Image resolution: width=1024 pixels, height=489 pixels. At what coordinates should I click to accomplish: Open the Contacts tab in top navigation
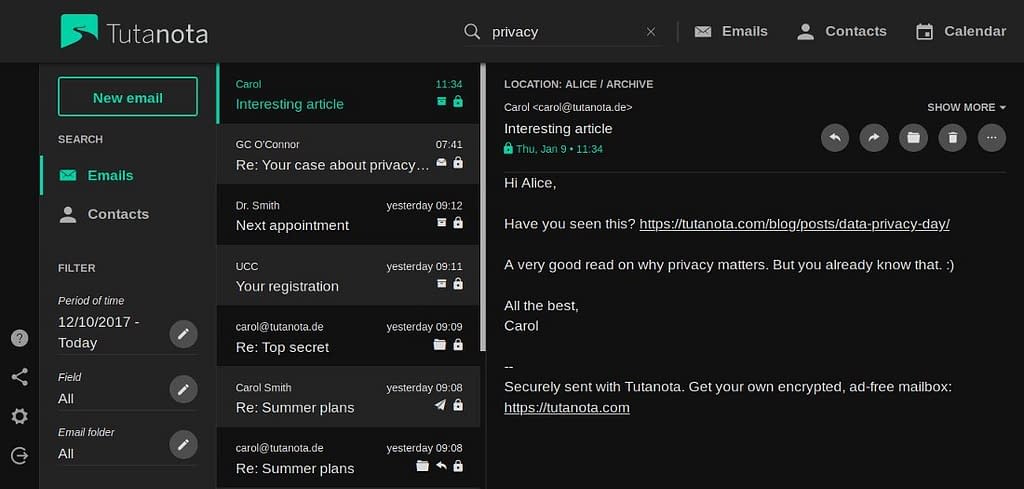(842, 31)
